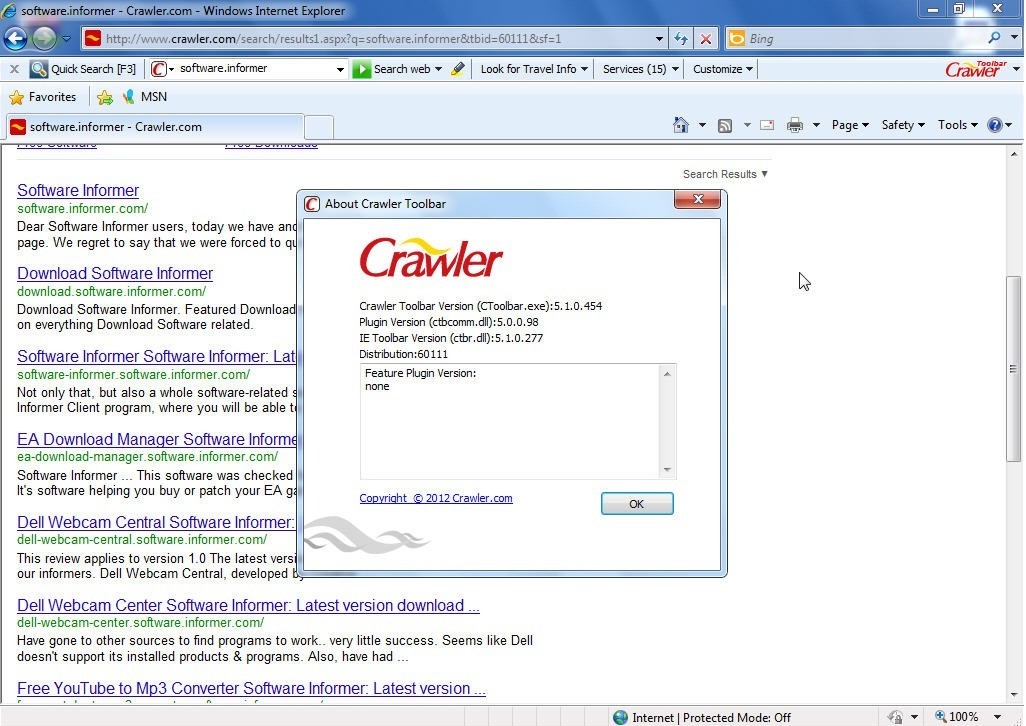
Task: Open the Bing search provider dropdown arrow
Action: tap(1014, 38)
